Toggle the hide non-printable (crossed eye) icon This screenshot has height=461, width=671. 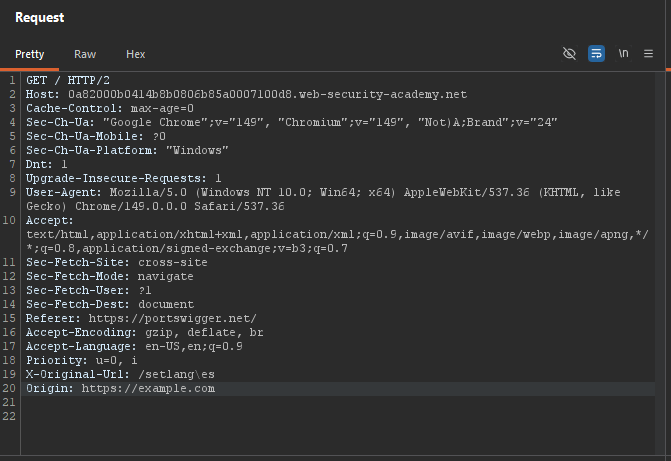coord(569,54)
